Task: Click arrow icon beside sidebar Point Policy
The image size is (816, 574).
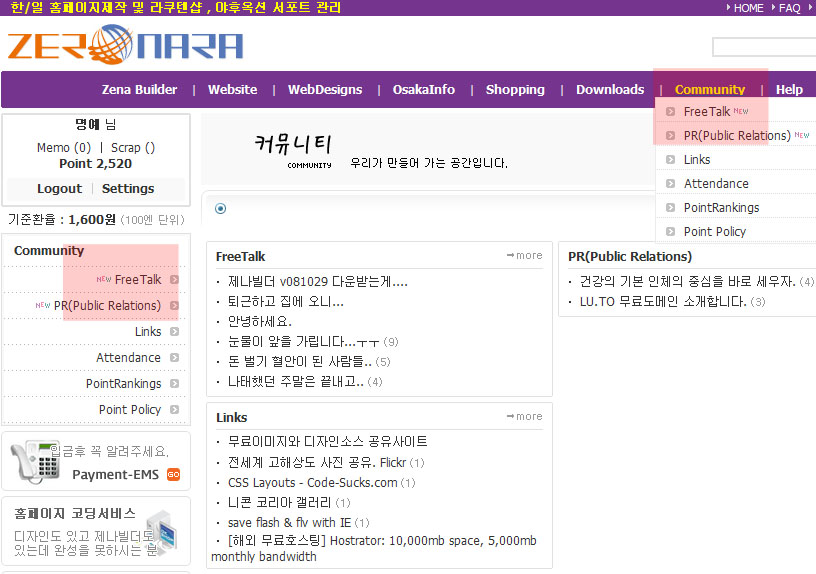Action: click(174, 410)
